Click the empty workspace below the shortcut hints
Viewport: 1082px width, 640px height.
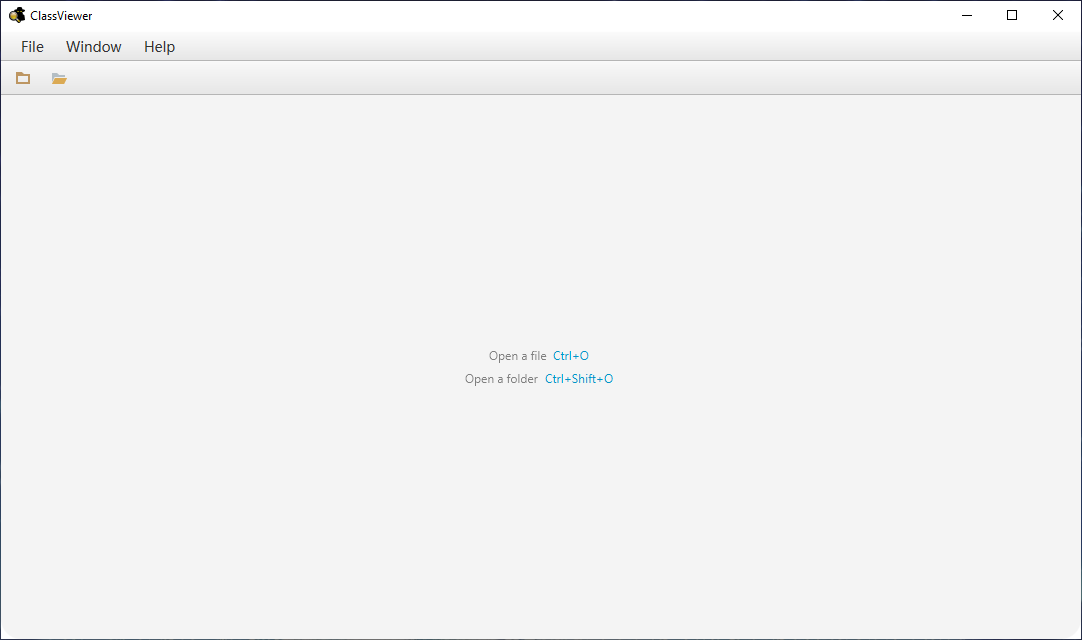[x=541, y=511]
